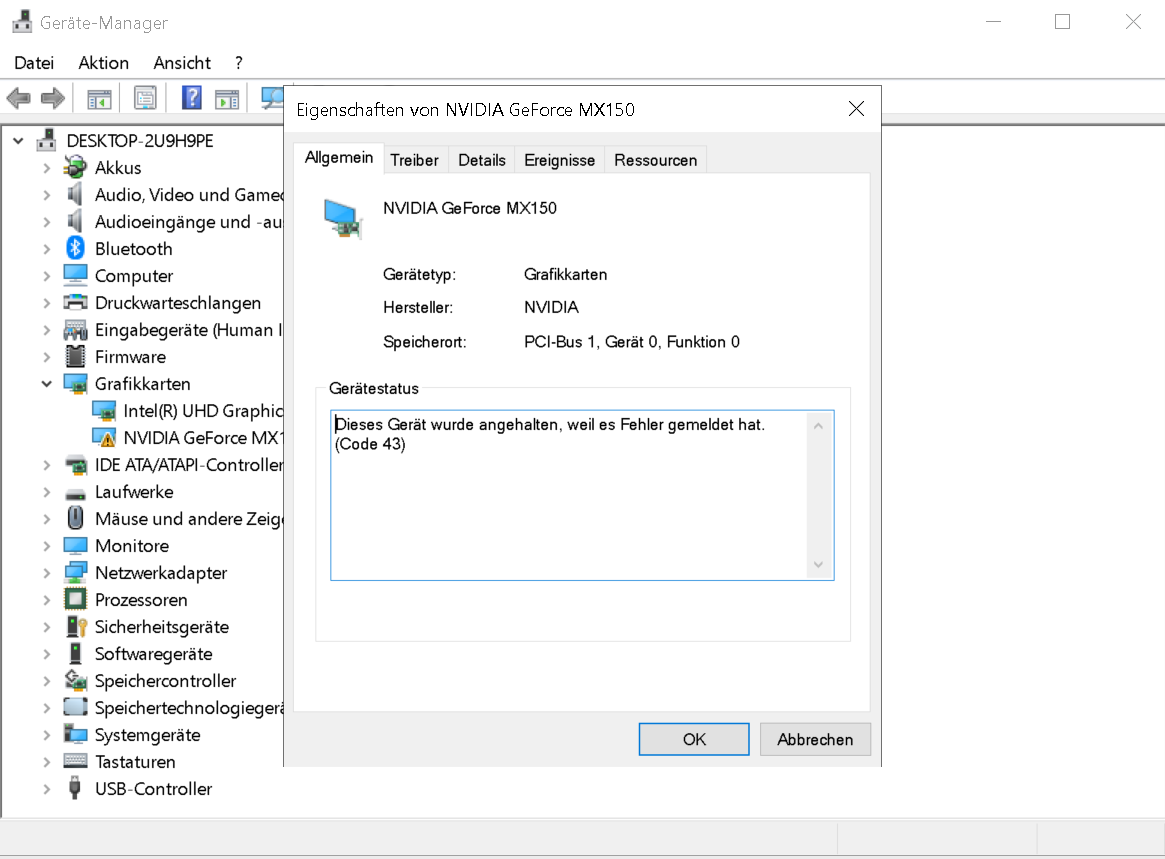Select the Speichercontroller icon
1165x859 pixels.
point(75,680)
